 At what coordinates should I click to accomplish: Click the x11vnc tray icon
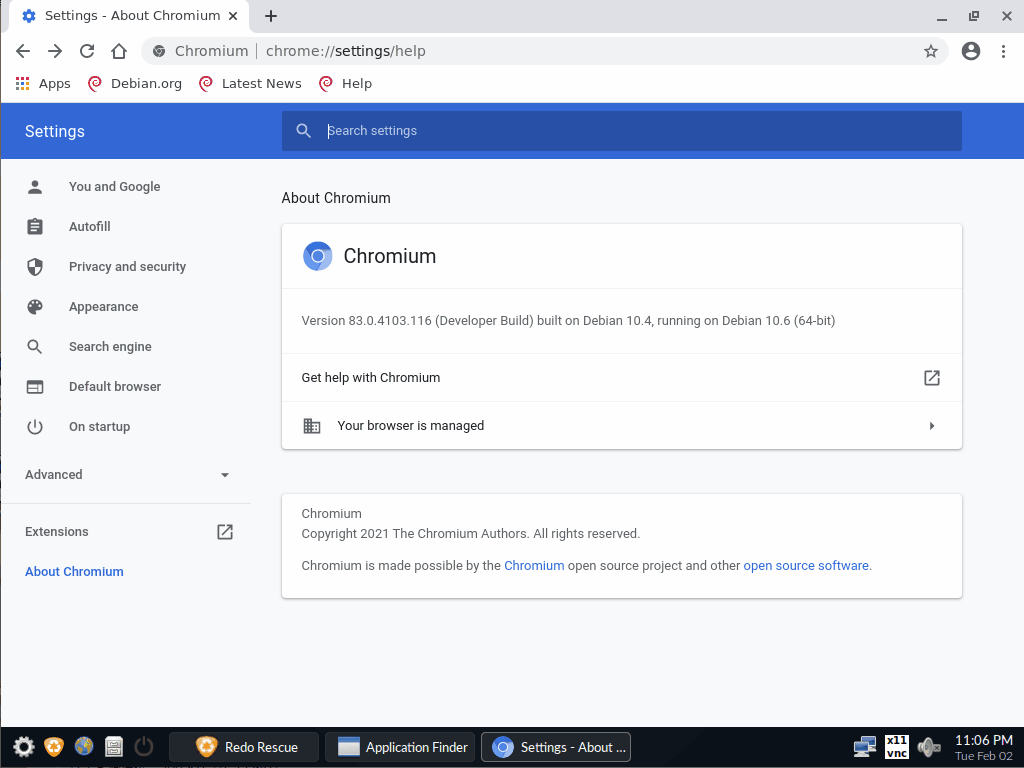[x=897, y=746]
